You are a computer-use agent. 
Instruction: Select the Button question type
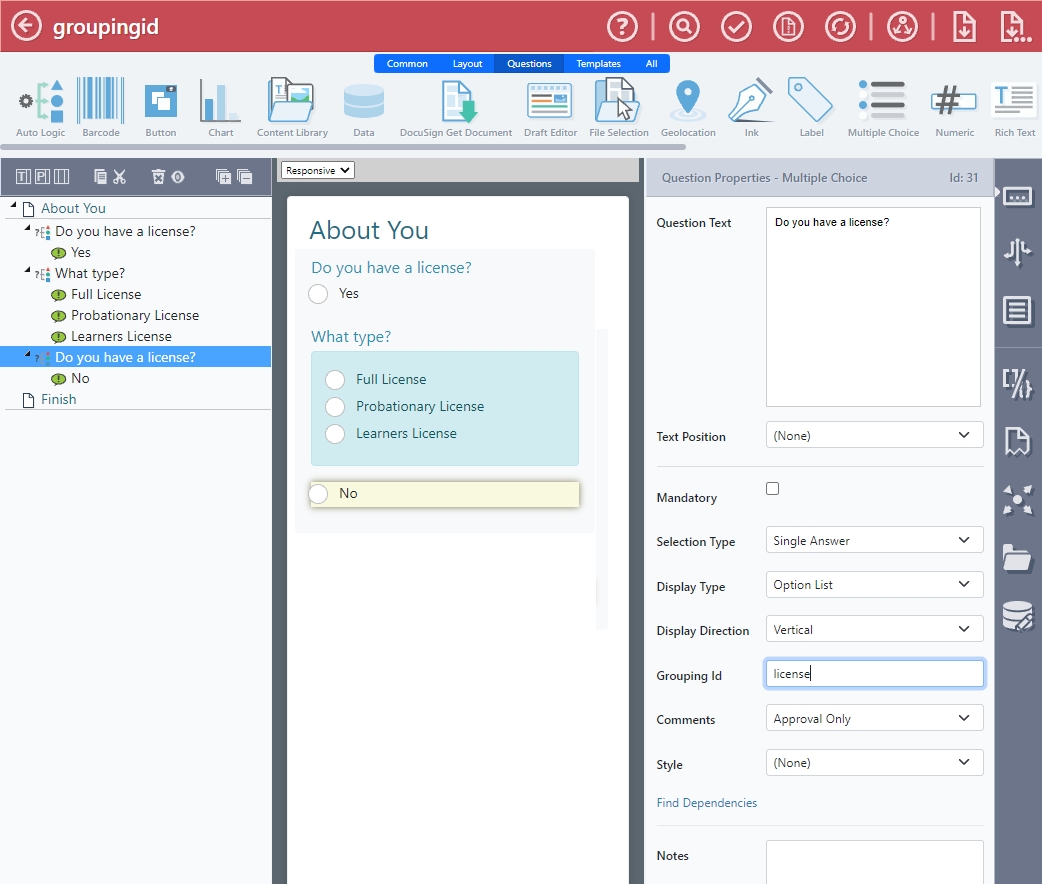(x=161, y=108)
